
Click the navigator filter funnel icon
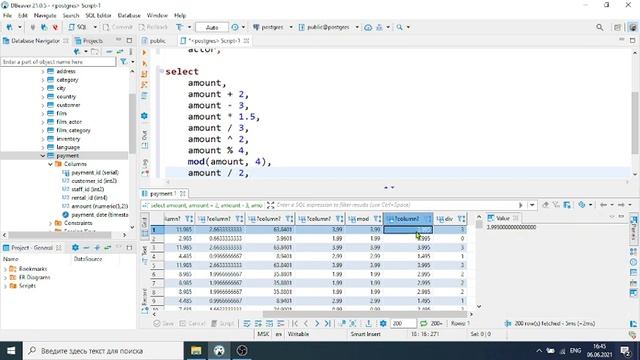tap(123, 62)
